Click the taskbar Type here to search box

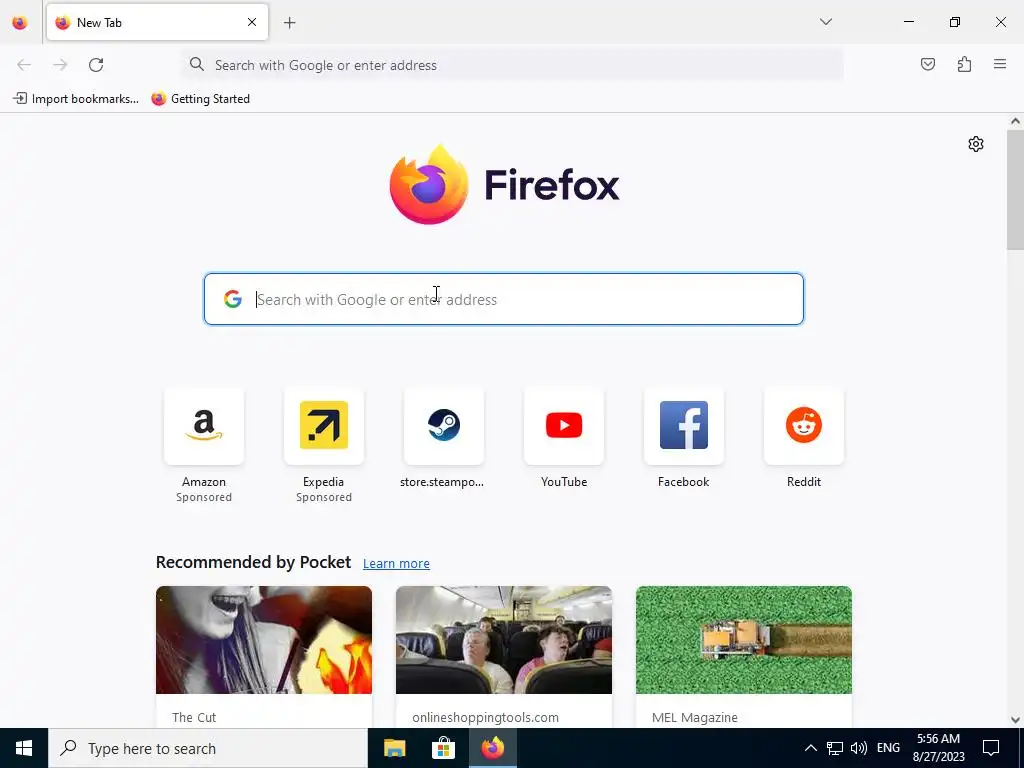pos(208,748)
